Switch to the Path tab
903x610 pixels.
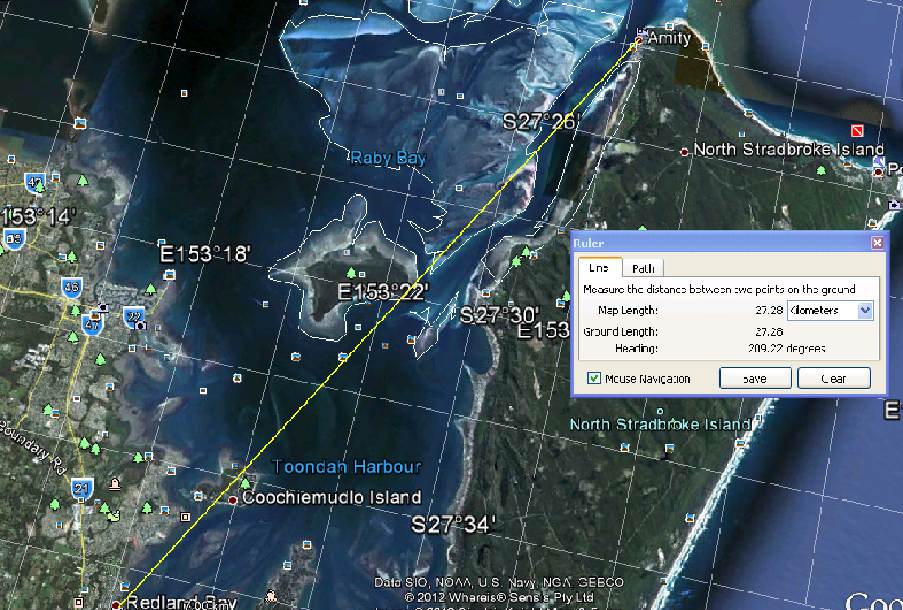tap(643, 267)
